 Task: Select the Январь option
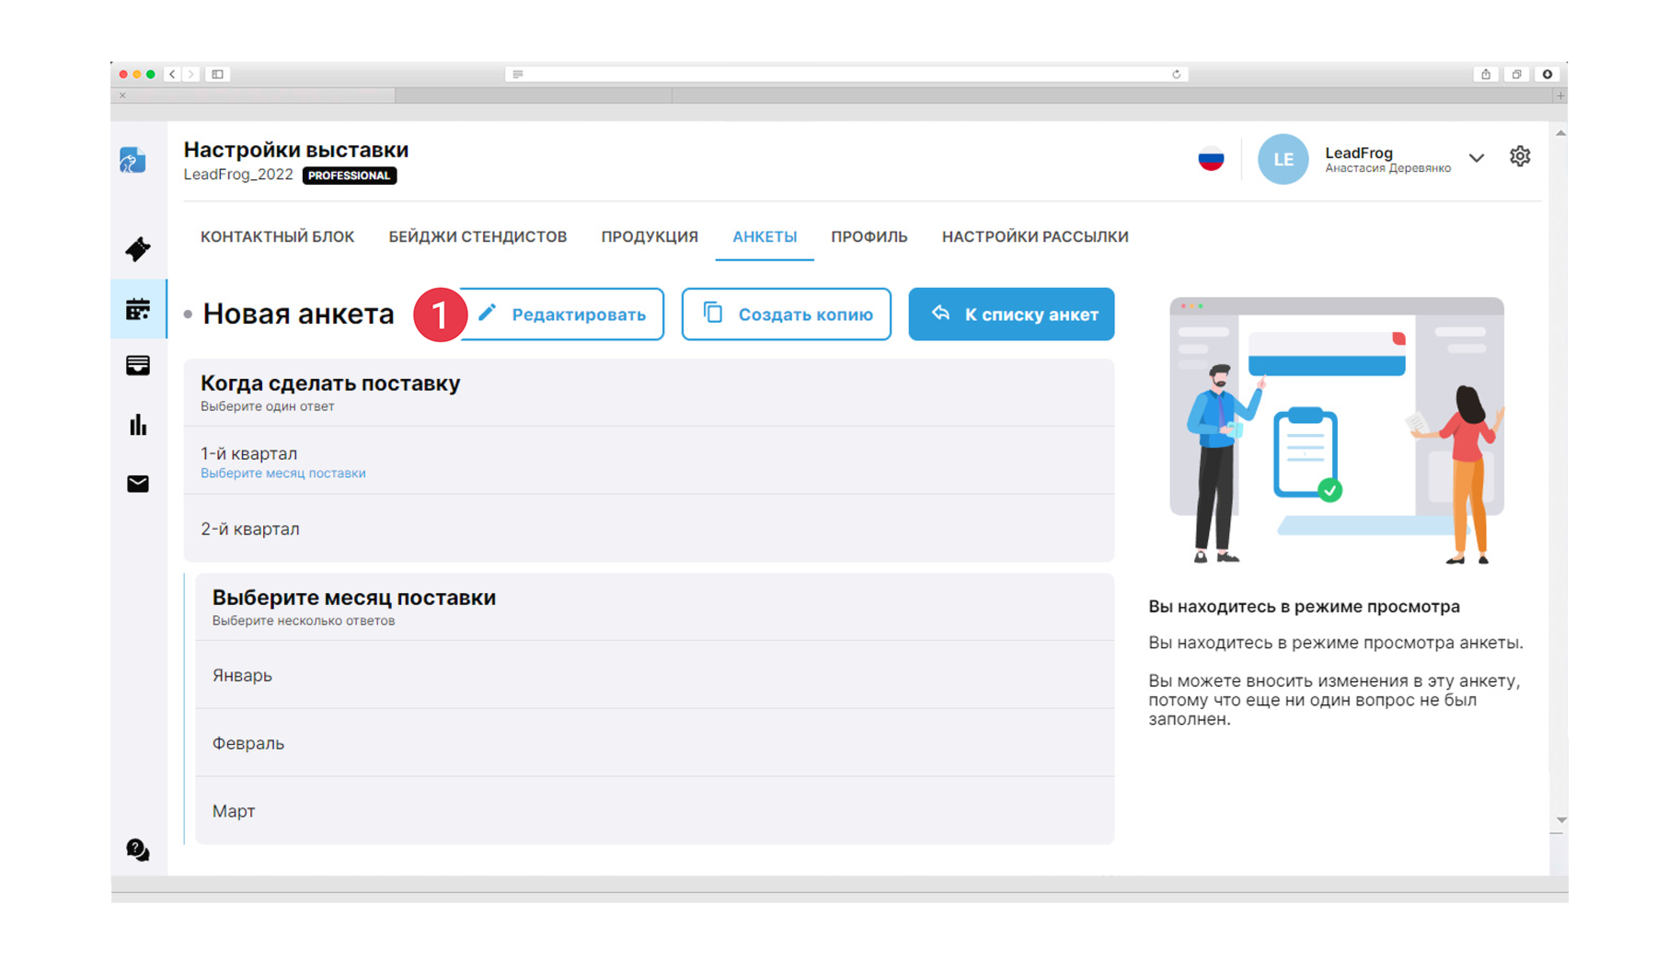click(655, 675)
